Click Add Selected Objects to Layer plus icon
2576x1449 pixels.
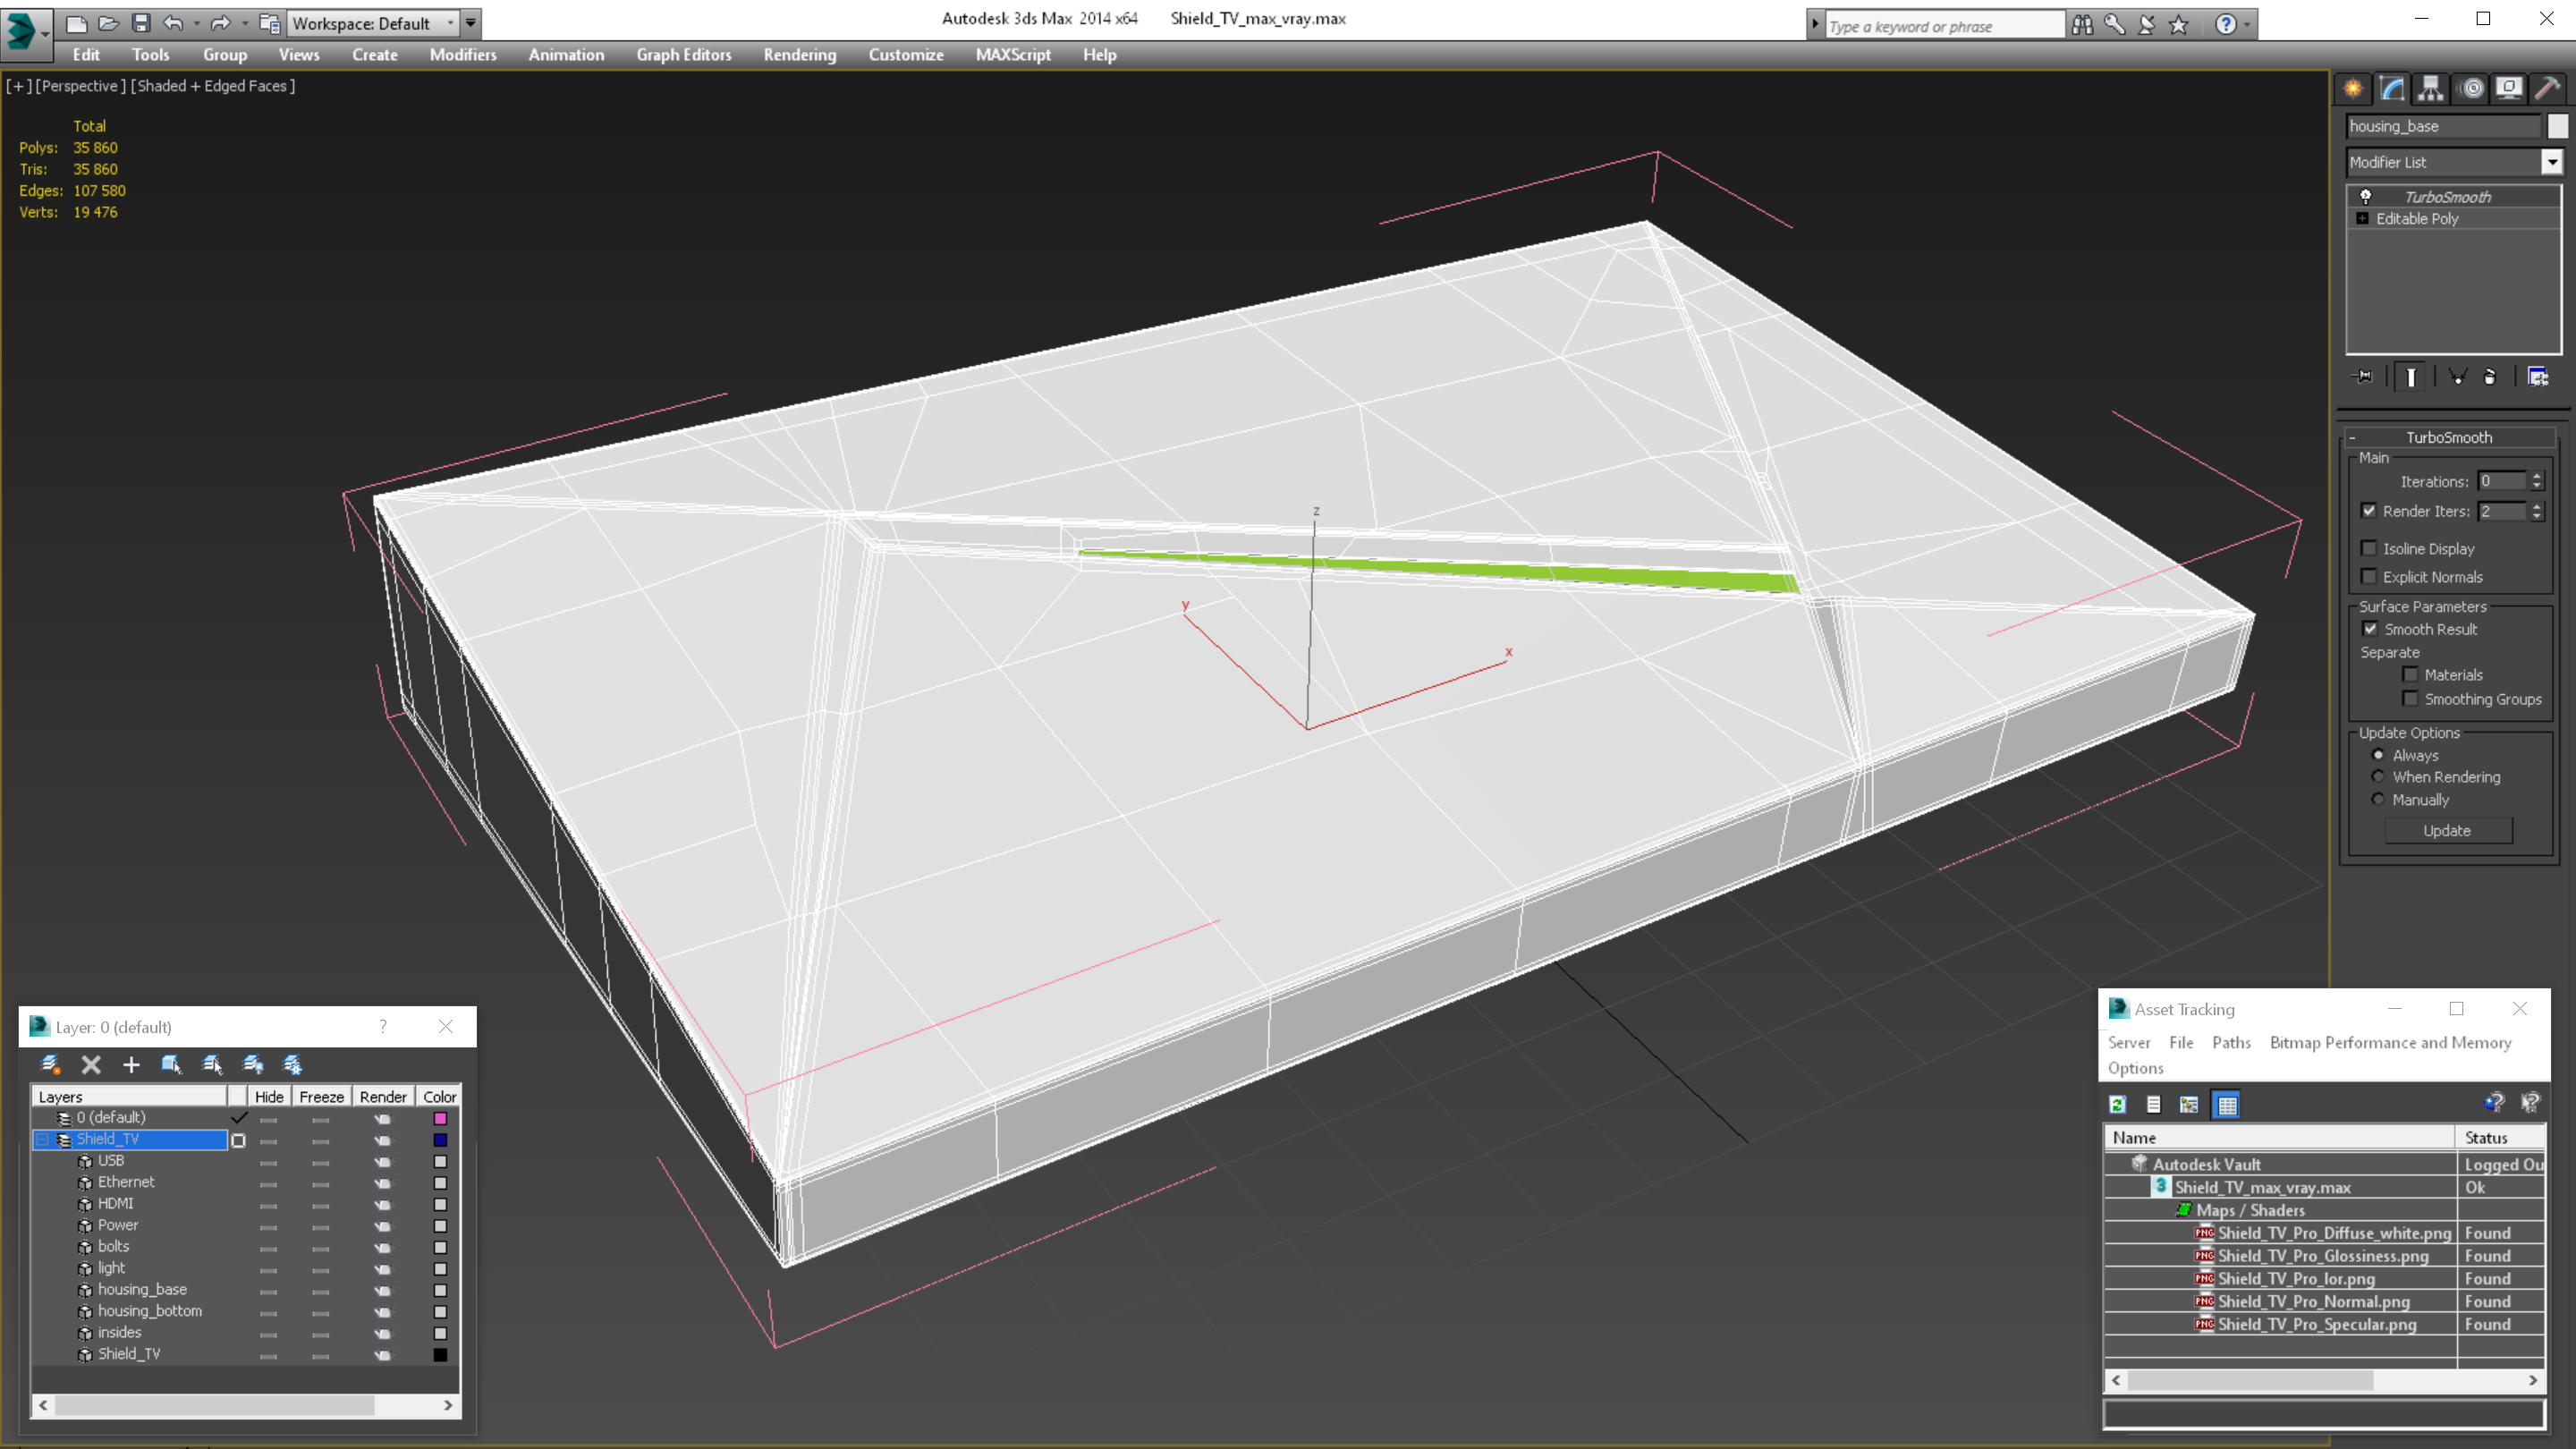tap(131, 1064)
